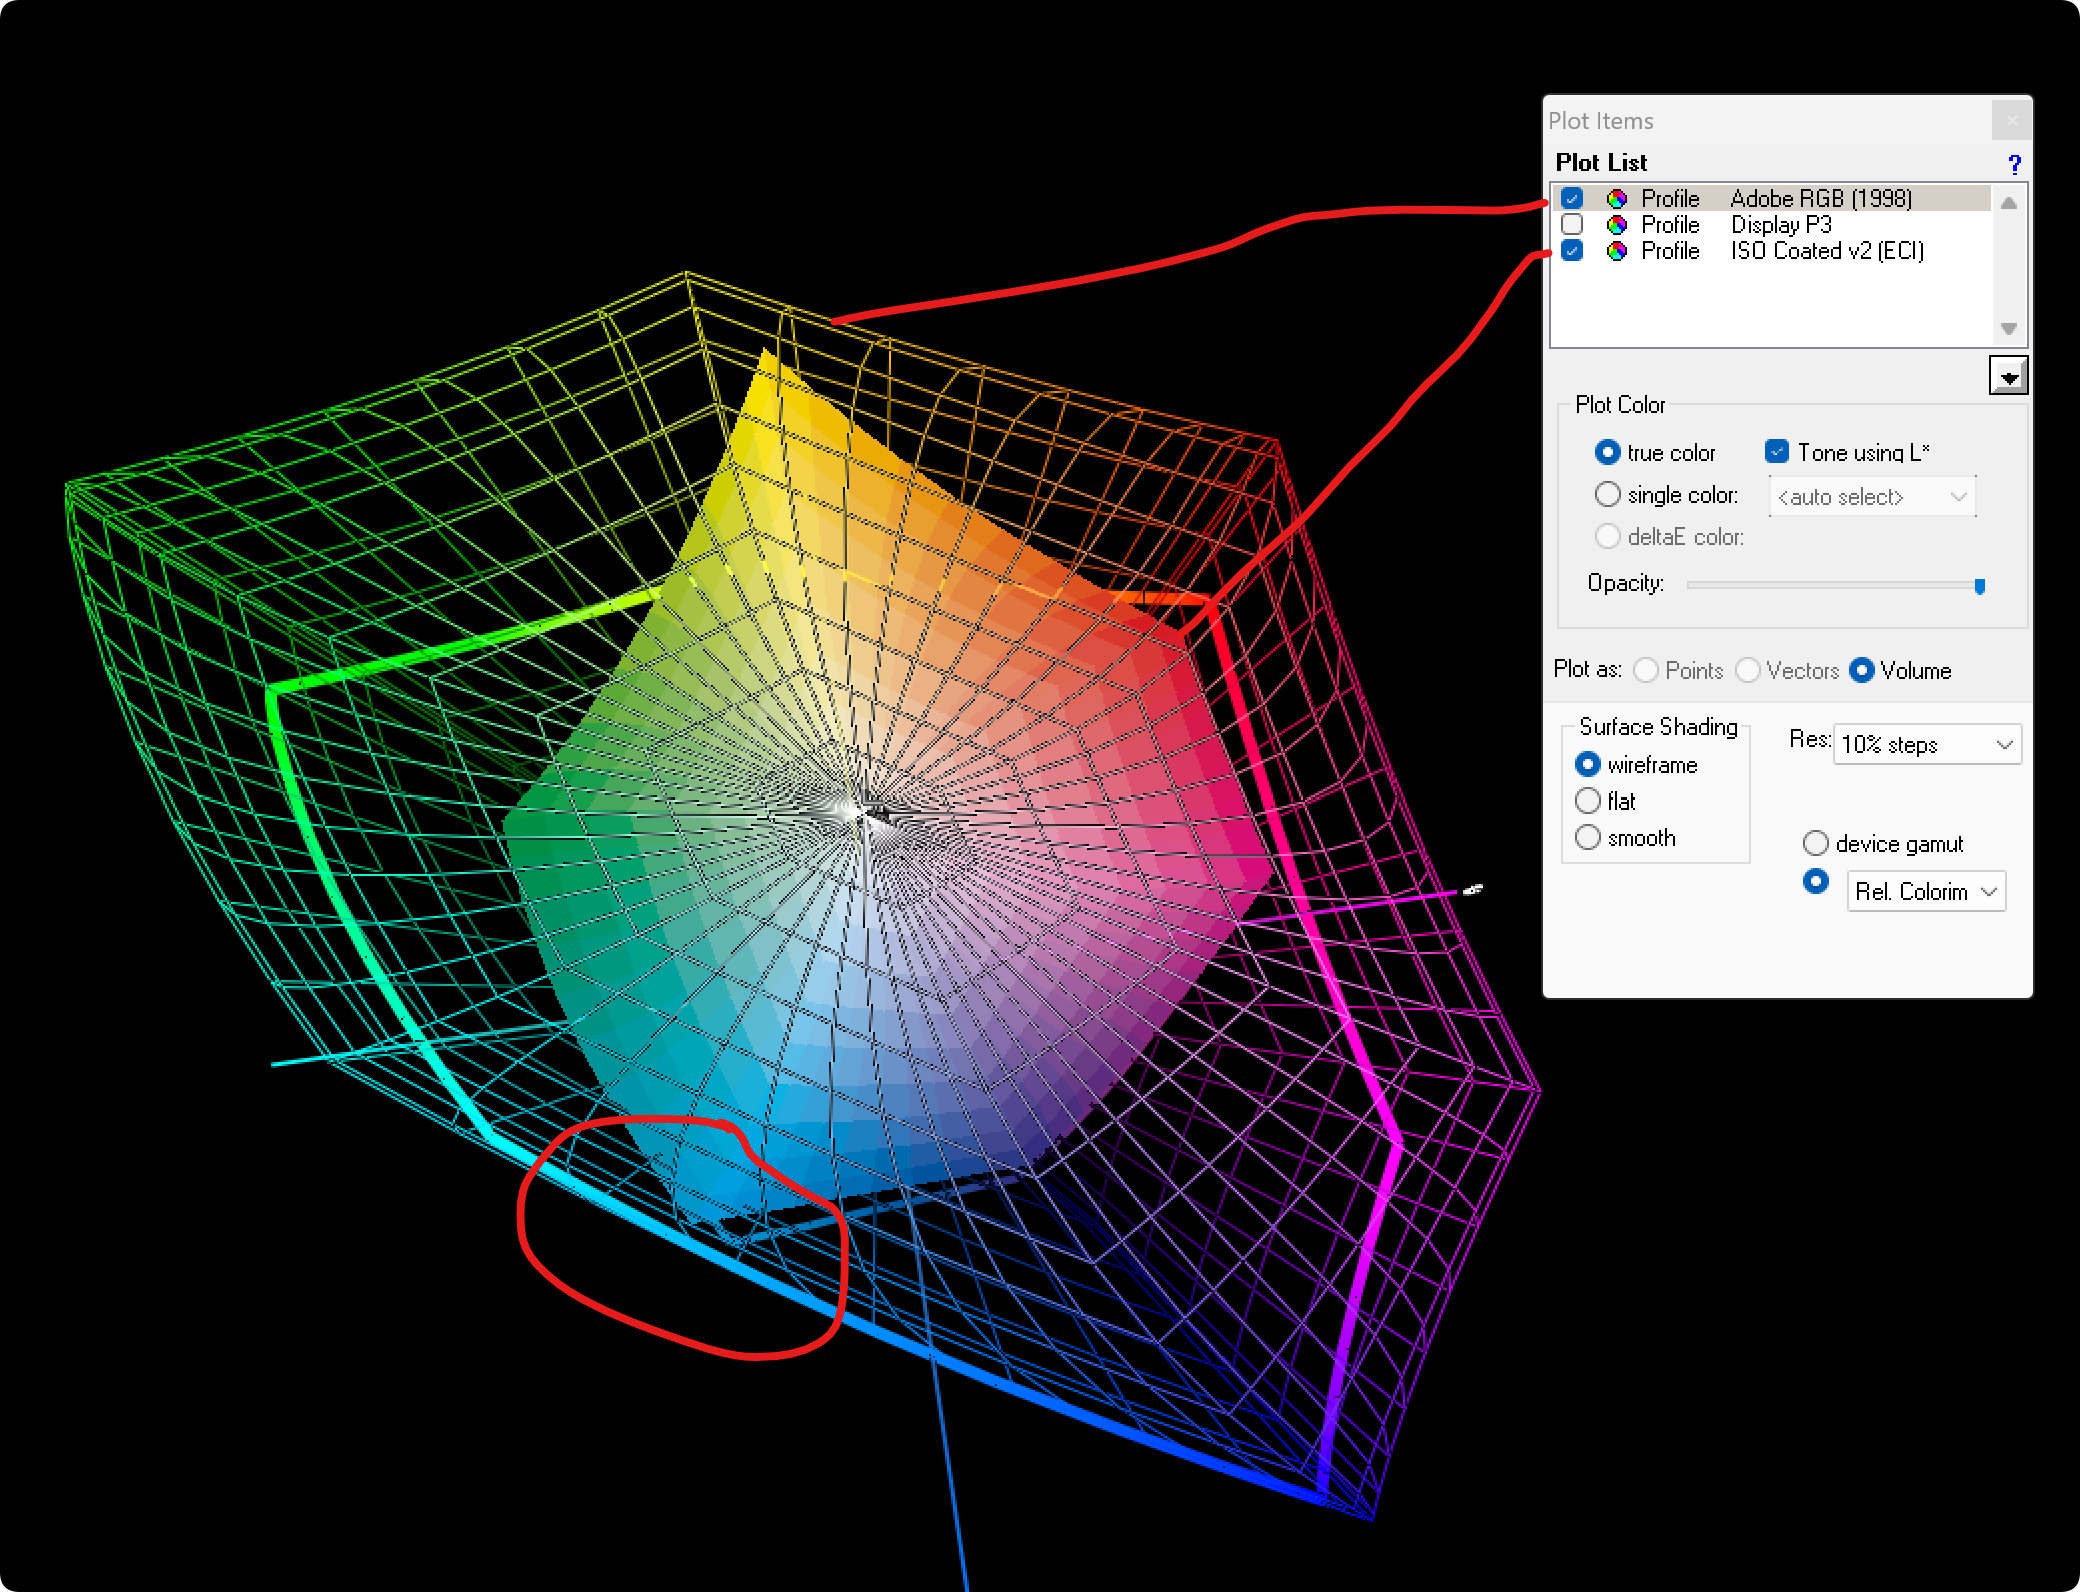The width and height of the screenshot is (2080, 1592).
Task: Click the plot list scroll up arrow
Action: click(2008, 203)
